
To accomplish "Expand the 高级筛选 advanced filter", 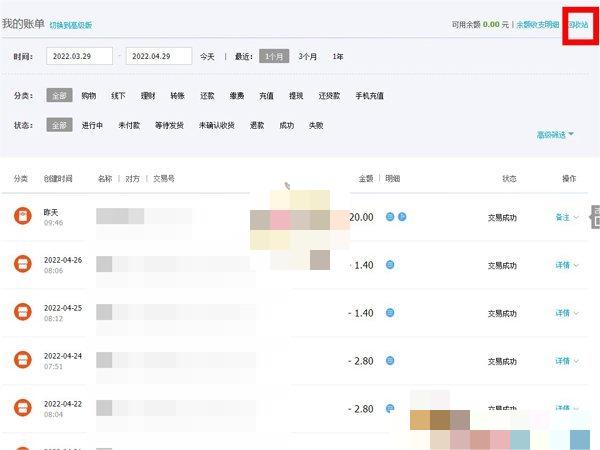I will [555, 134].
